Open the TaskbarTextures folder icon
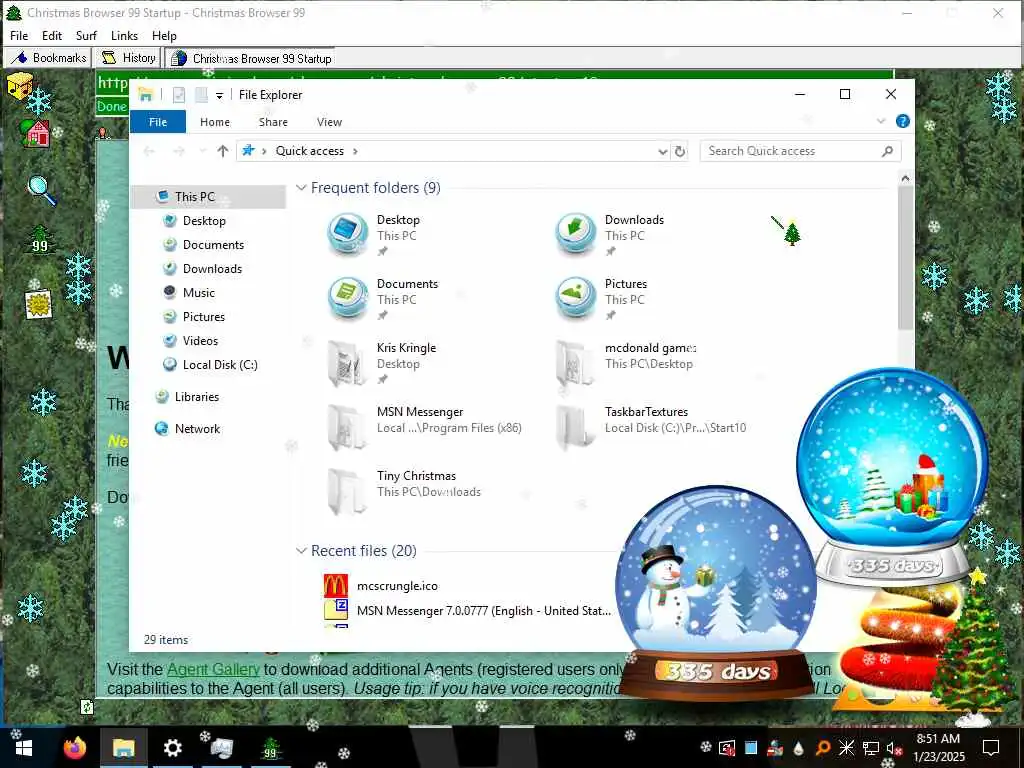1024x768 pixels. point(575,426)
